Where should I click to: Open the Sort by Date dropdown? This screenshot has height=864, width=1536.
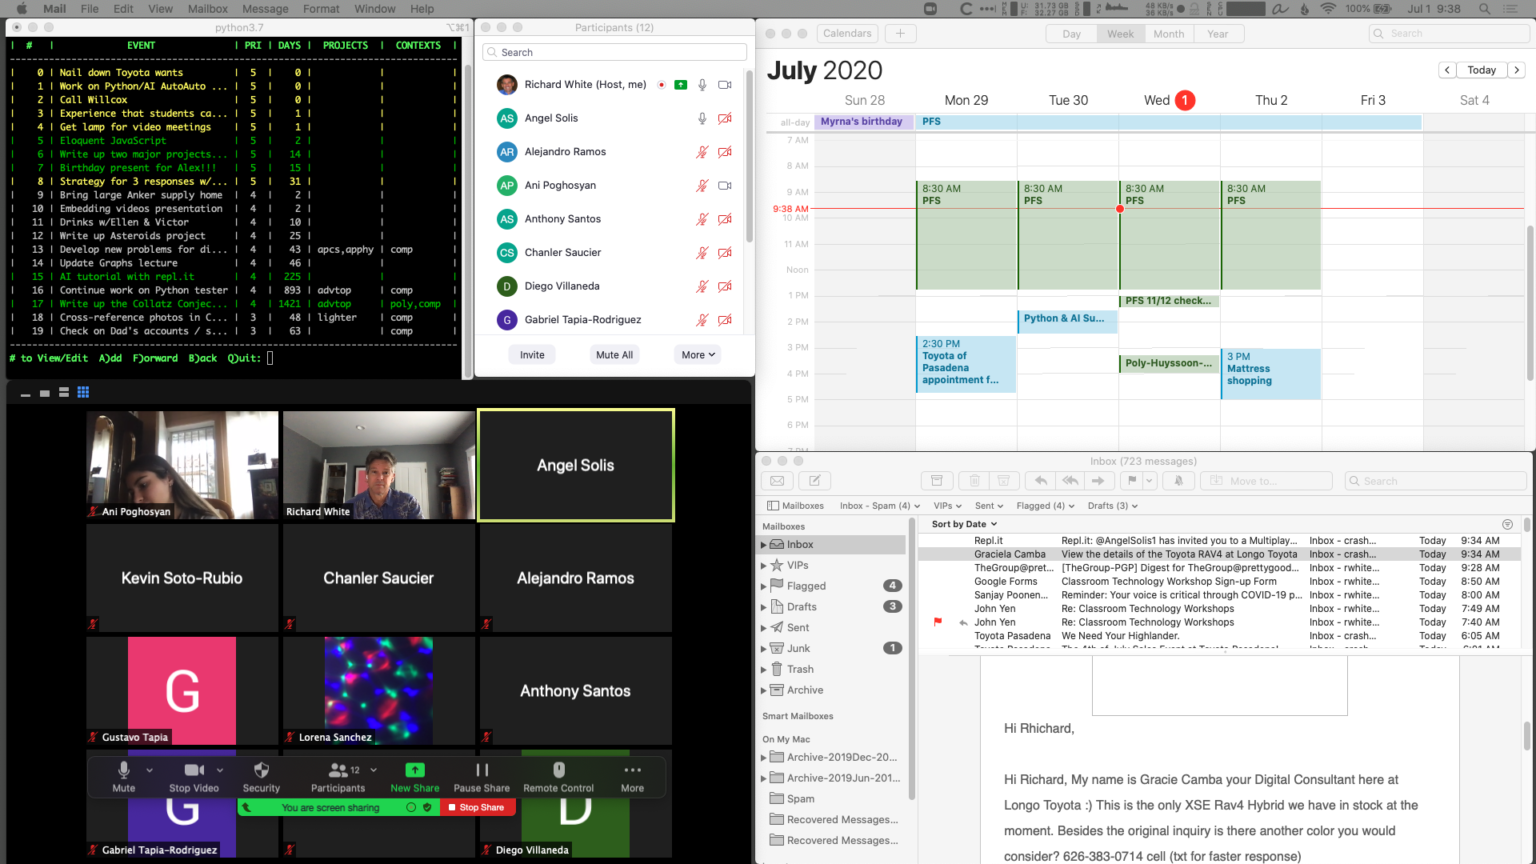(x=964, y=524)
